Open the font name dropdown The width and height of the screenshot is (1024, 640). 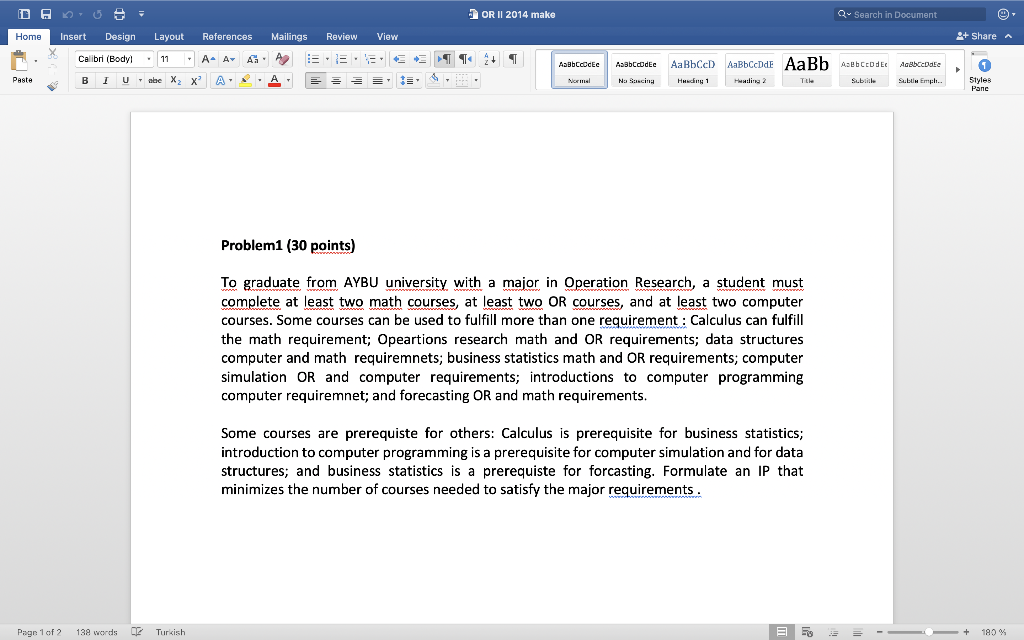coord(148,58)
